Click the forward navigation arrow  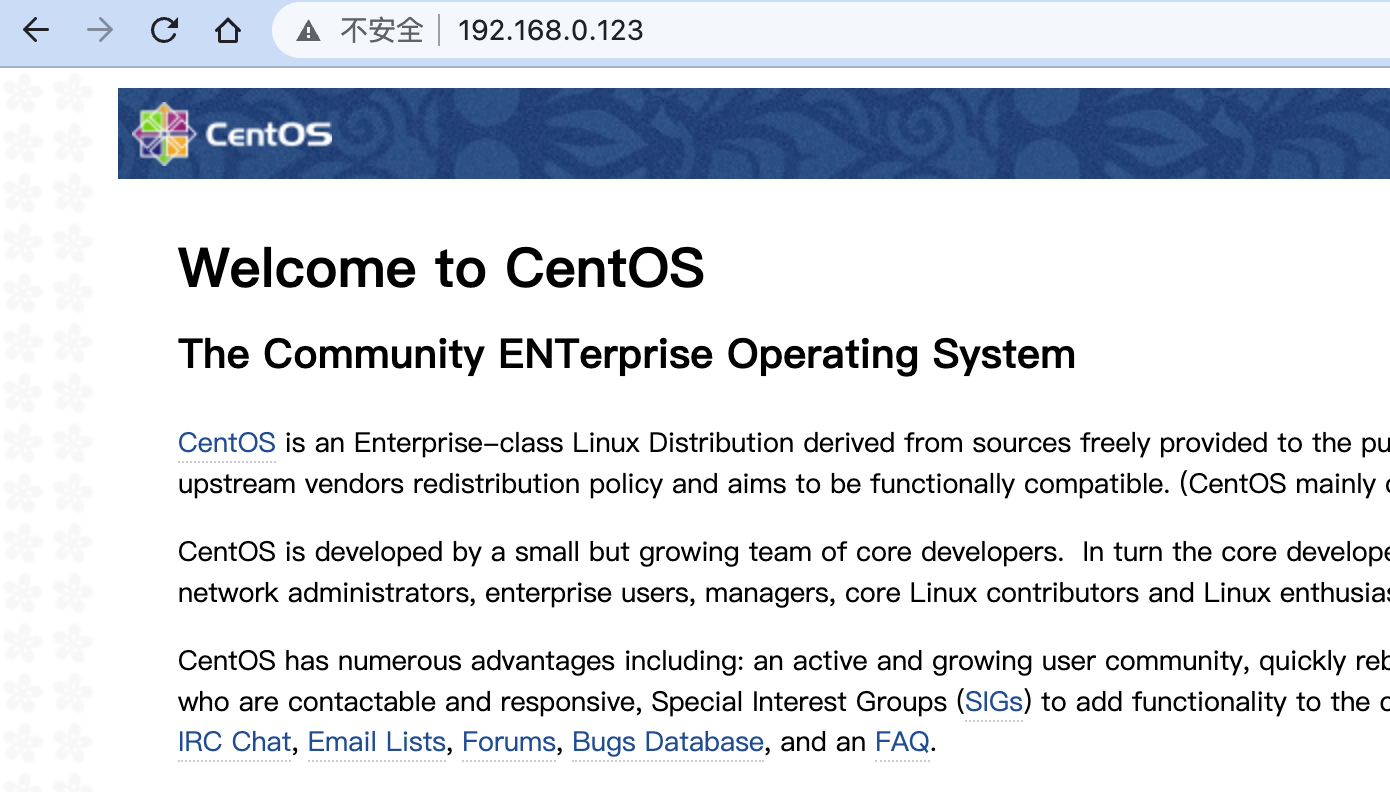(100, 31)
